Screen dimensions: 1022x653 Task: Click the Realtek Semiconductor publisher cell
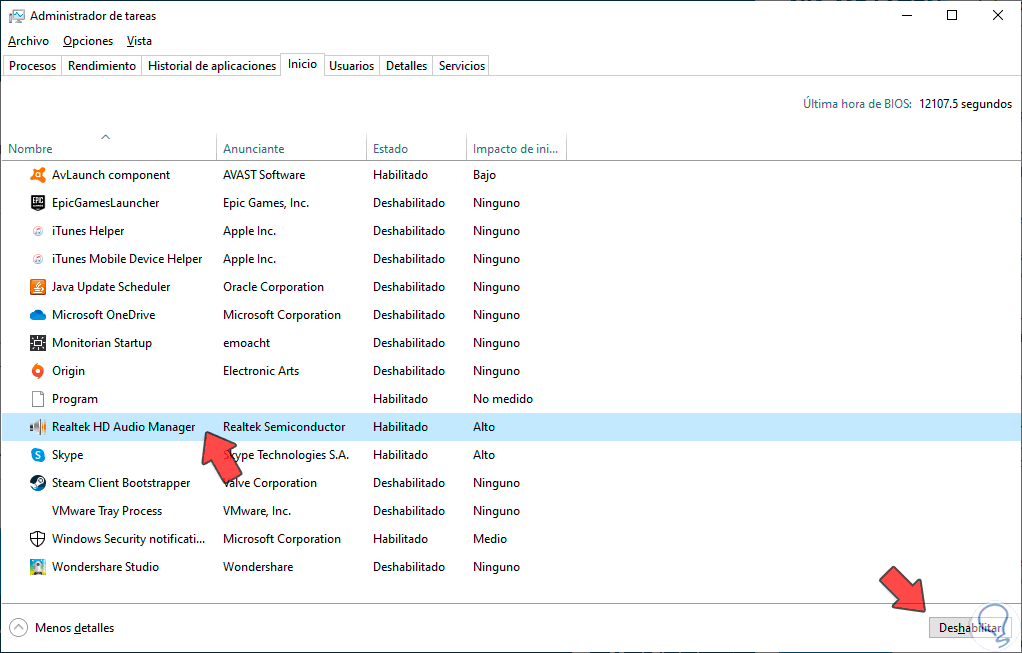pyautogui.click(x=284, y=427)
